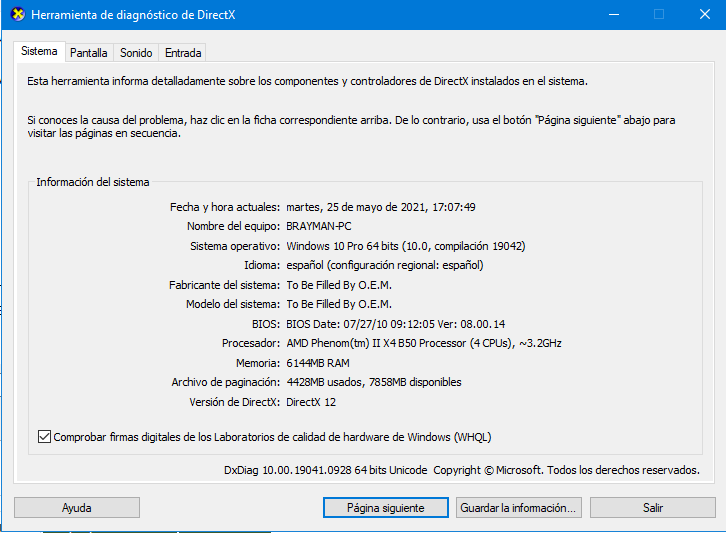The height and width of the screenshot is (533, 726).
Task: Exit with the Salir button
Action: click(x=653, y=508)
